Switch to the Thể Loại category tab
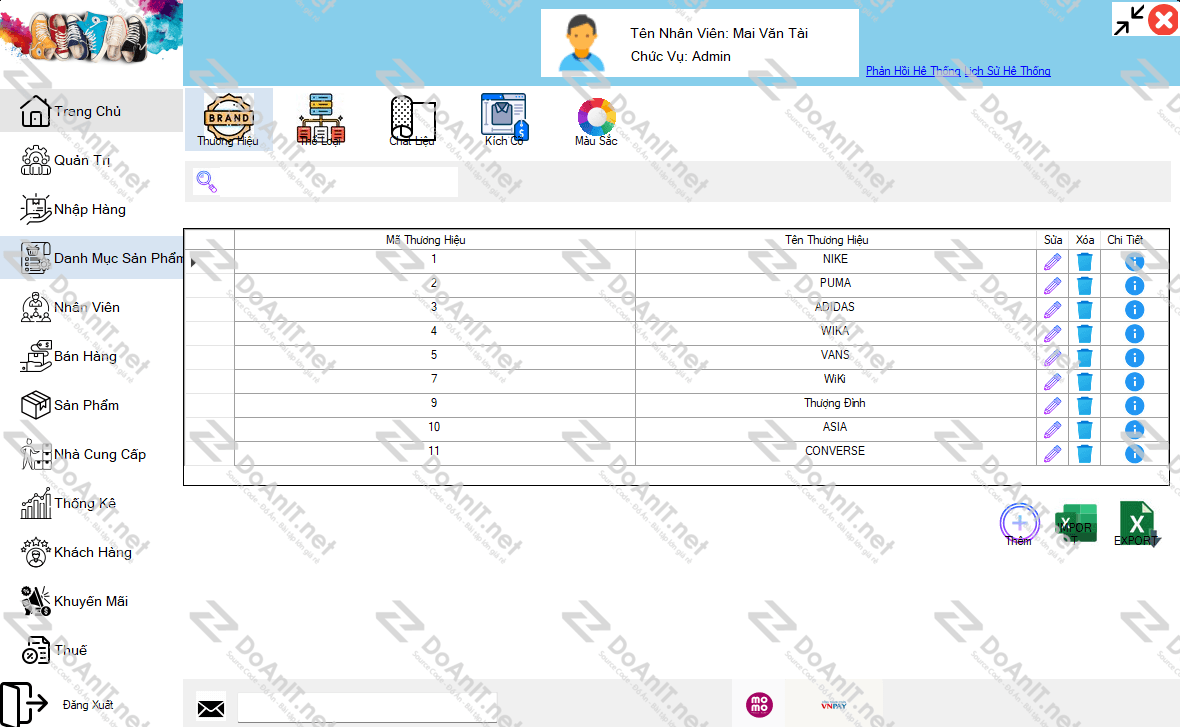The image size is (1180, 727). pos(321,119)
